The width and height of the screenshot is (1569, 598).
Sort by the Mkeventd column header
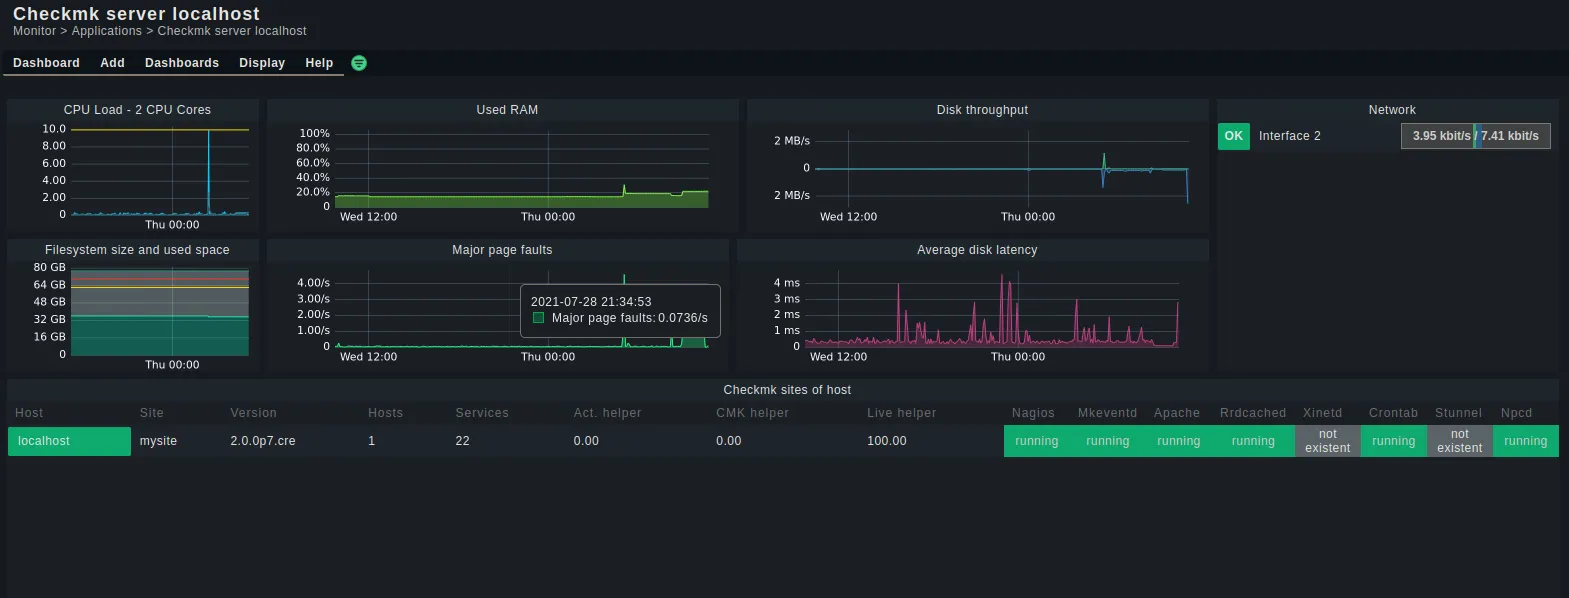[x=1107, y=413]
